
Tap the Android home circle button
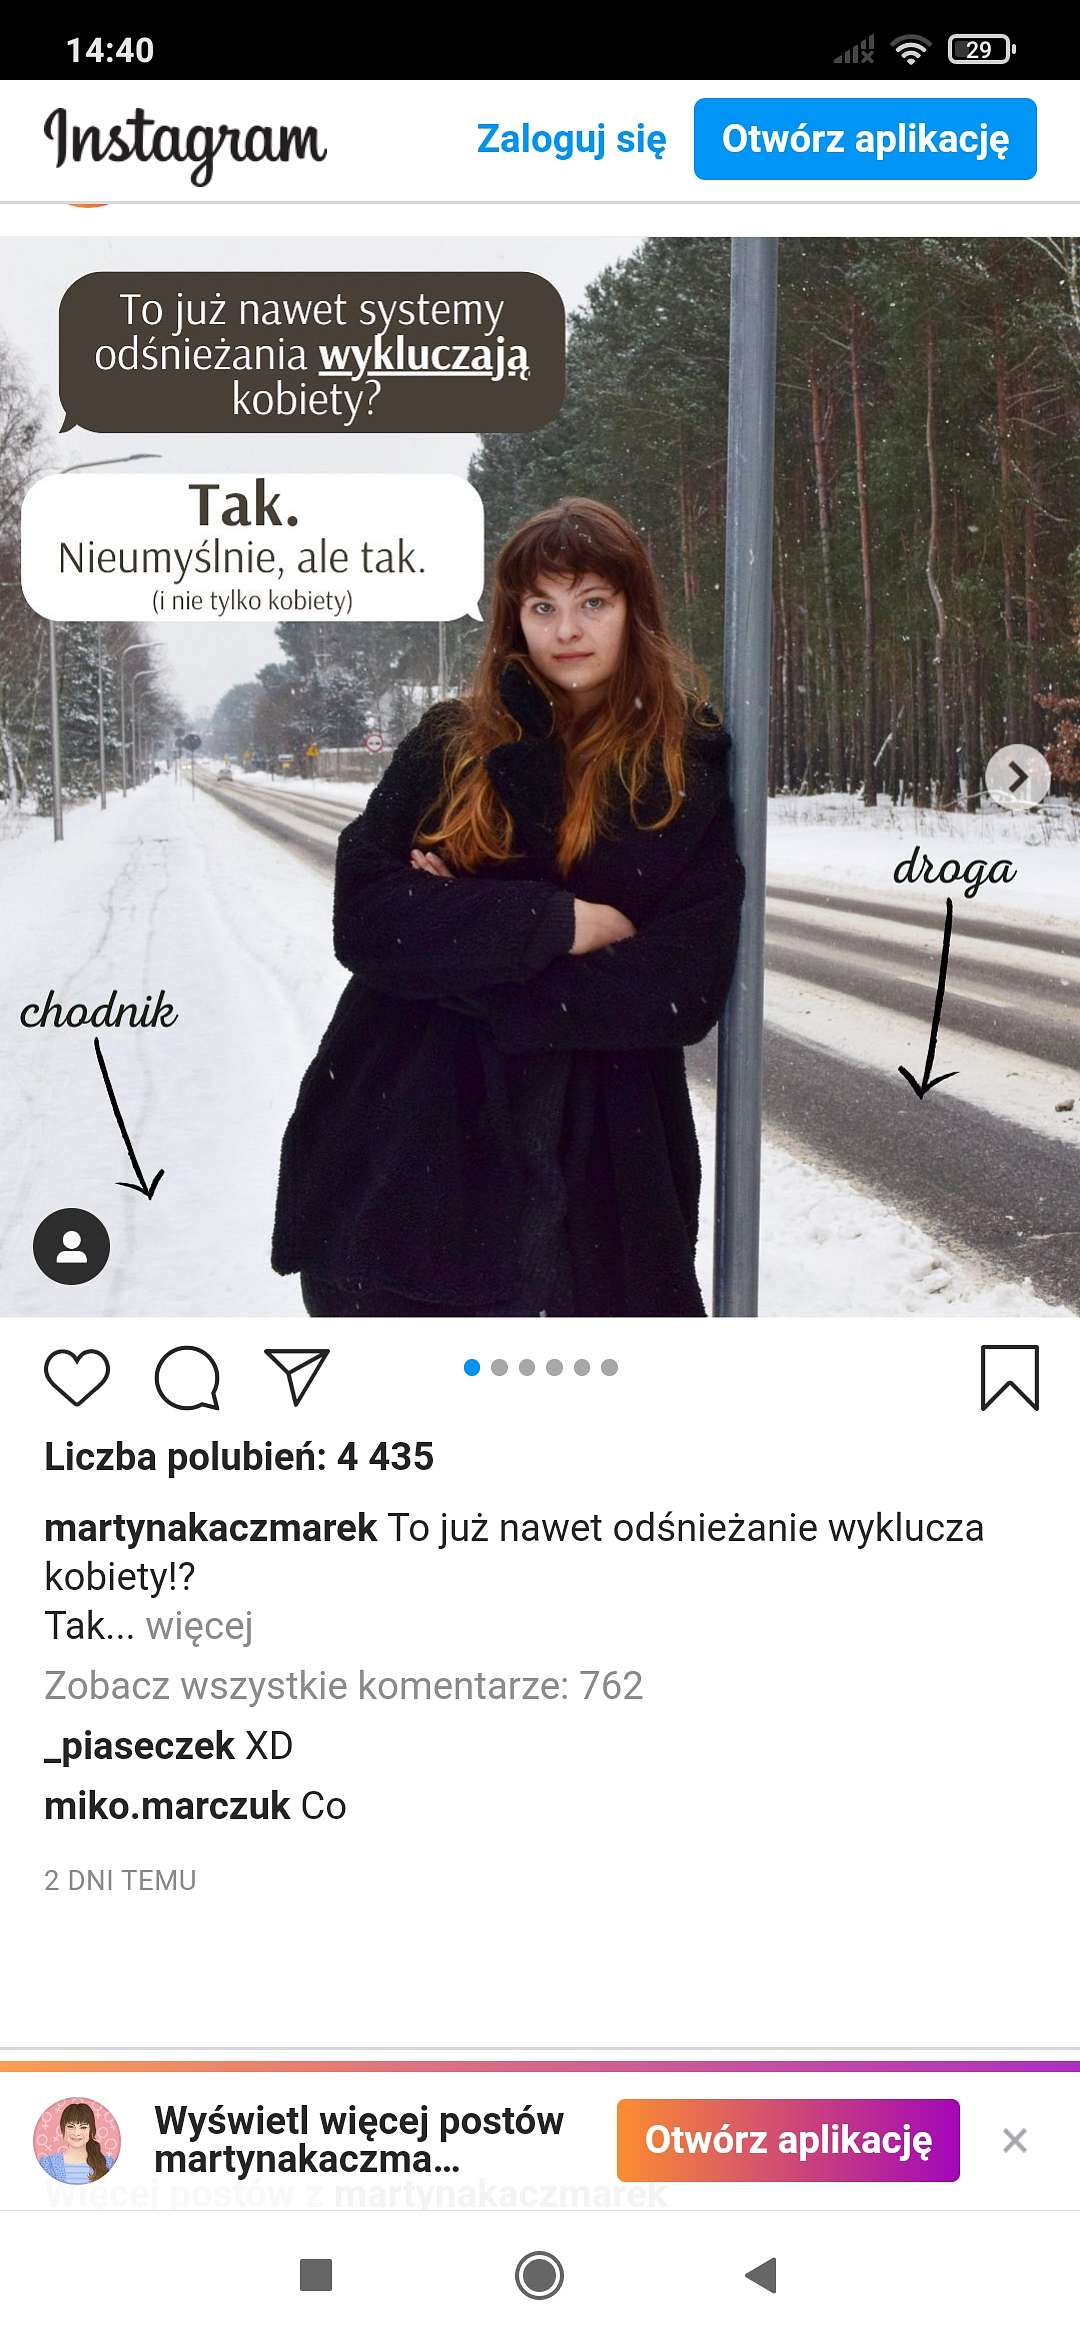point(539,2275)
